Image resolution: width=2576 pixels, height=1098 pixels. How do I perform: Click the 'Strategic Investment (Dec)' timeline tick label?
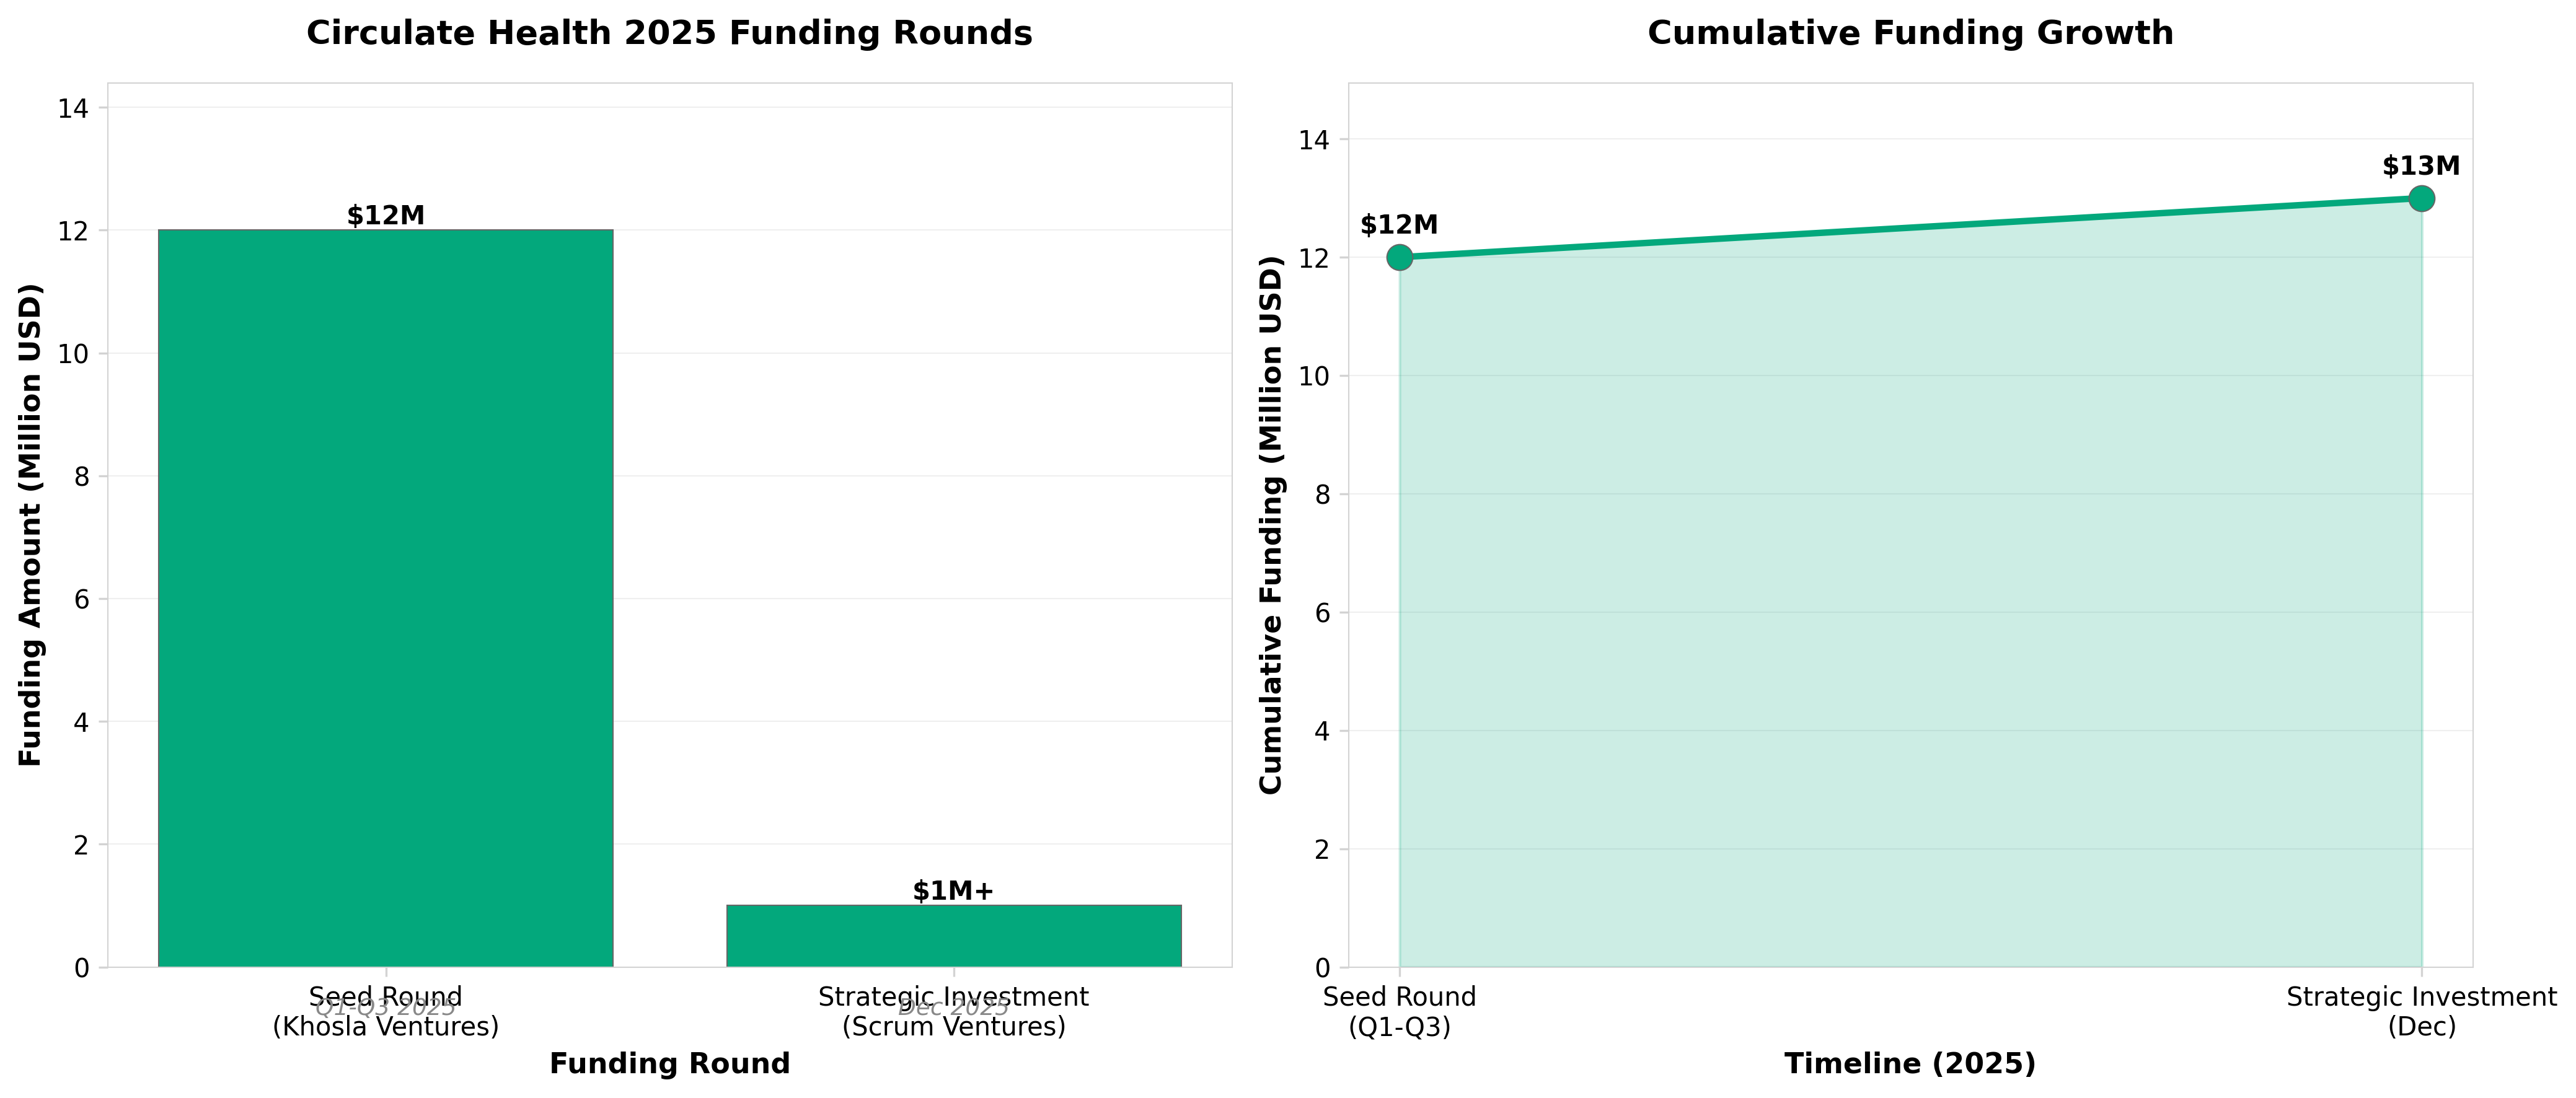pos(2421,1011)
